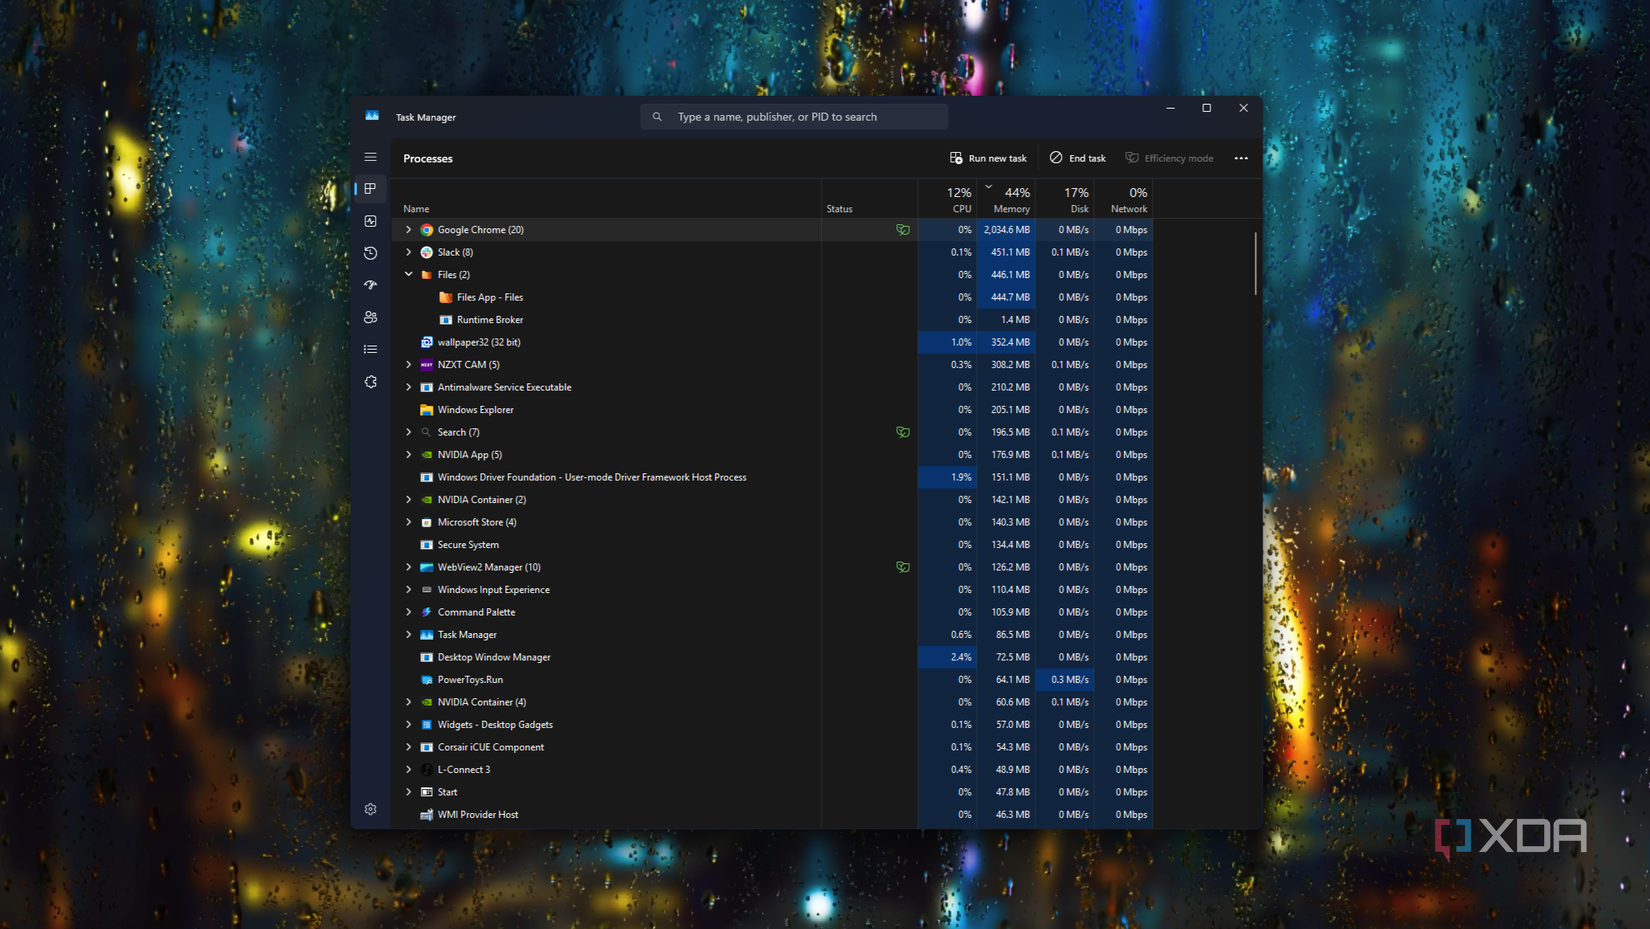1650x929 pixels.
Task: Select the Runtime Broker row
Action: point(772,320)
